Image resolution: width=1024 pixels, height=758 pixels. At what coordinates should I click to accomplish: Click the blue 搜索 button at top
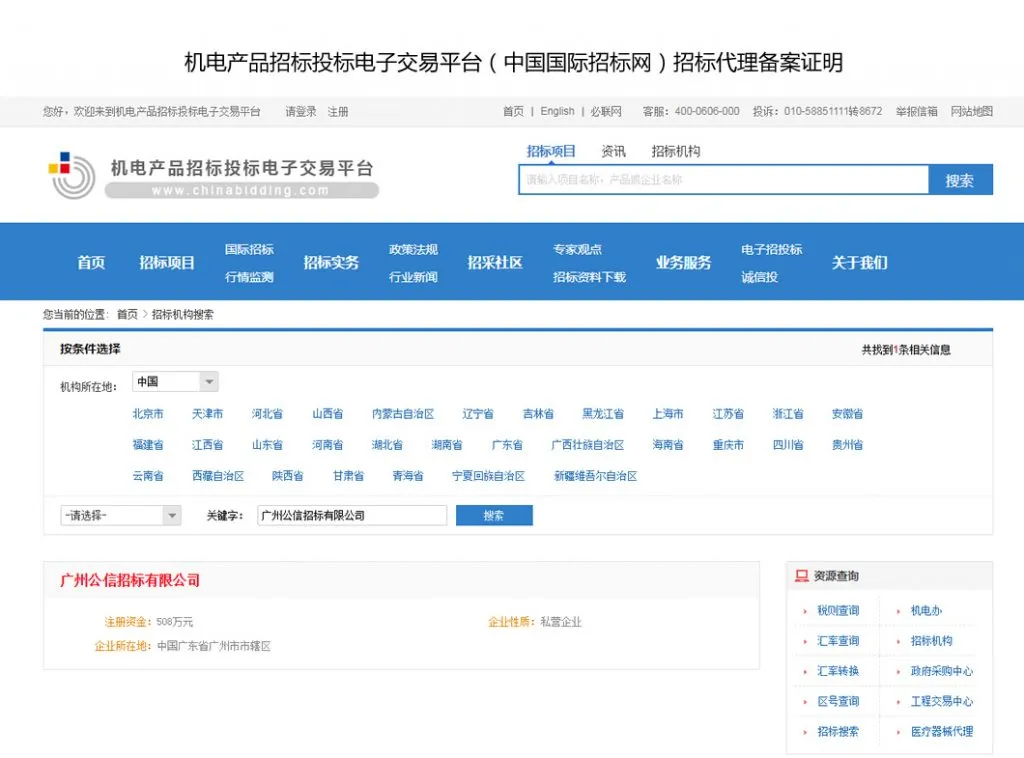(960, 180)
